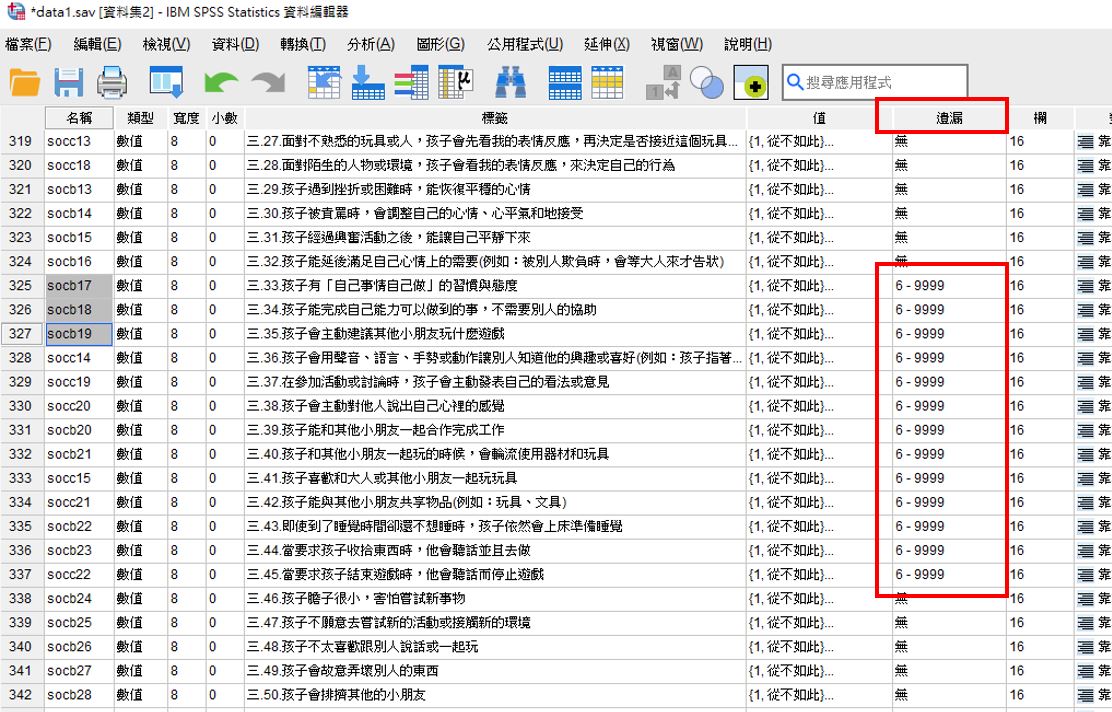Open the 值 cell for row 319

pos(819,142)
